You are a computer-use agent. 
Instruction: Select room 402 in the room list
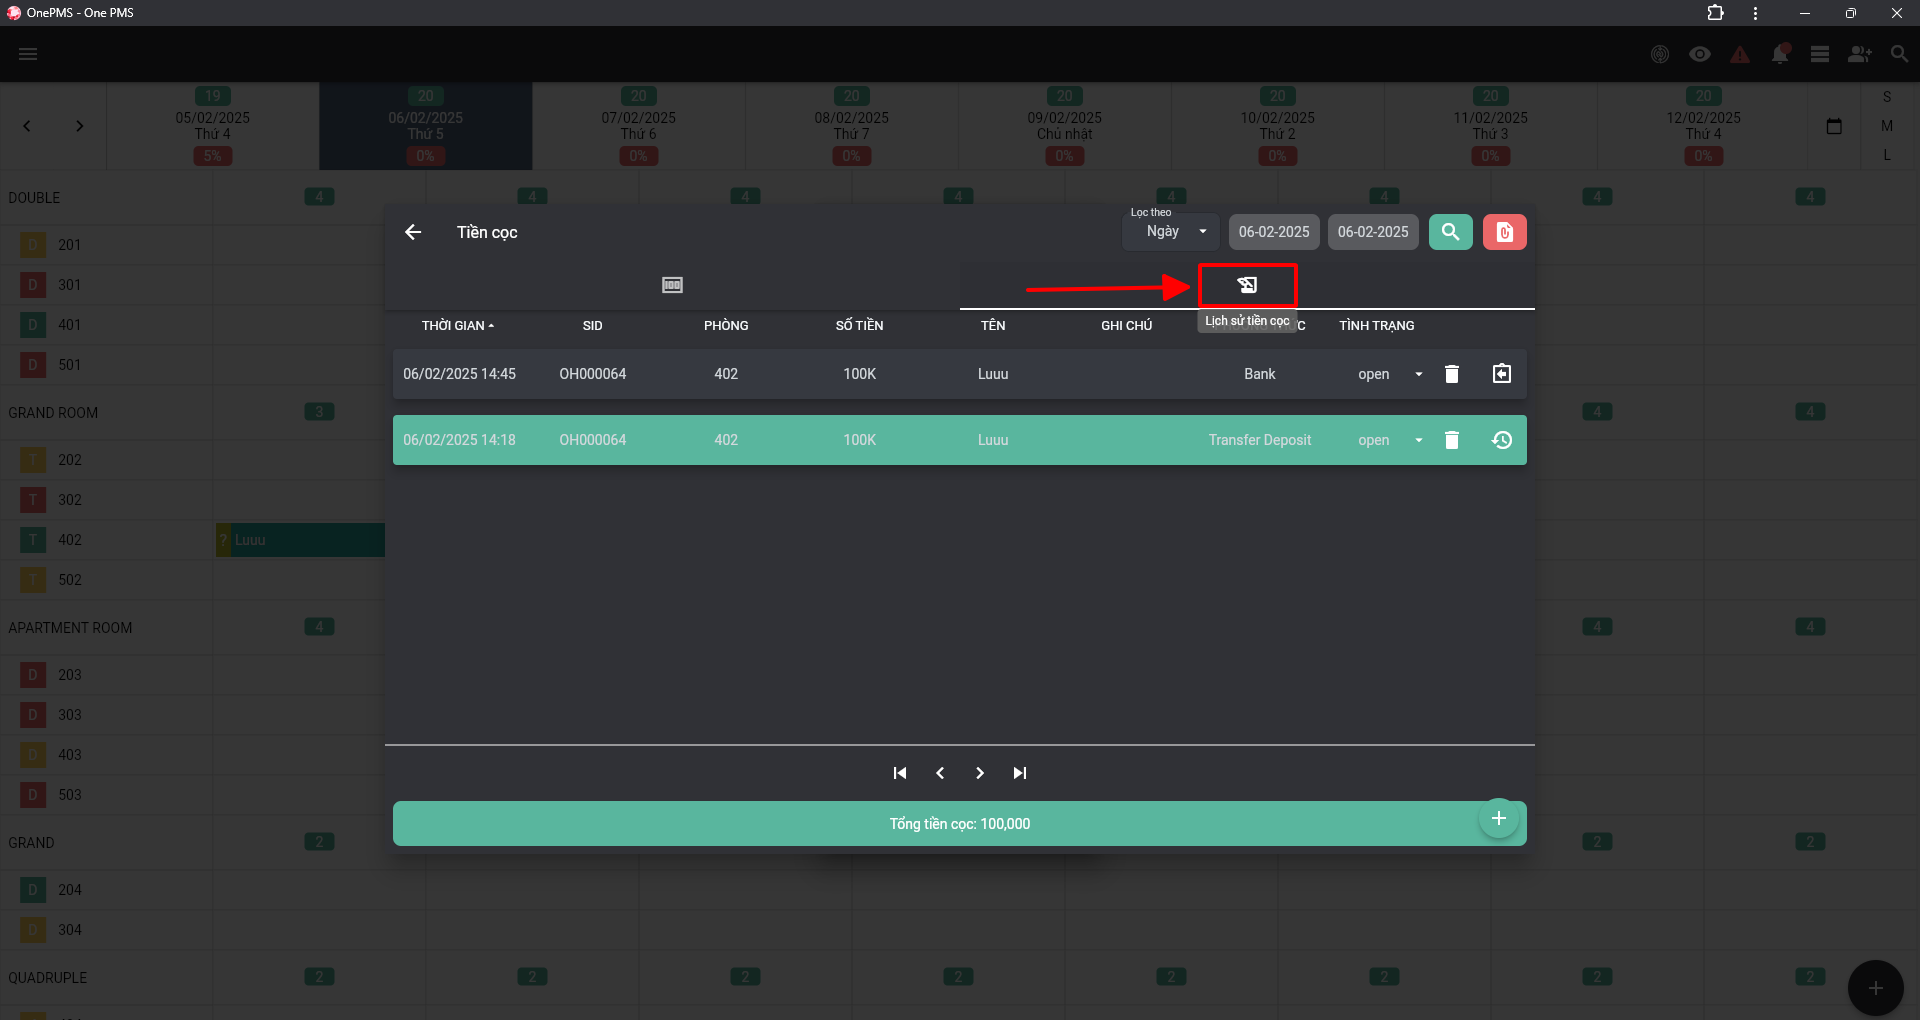click(69, 540)
